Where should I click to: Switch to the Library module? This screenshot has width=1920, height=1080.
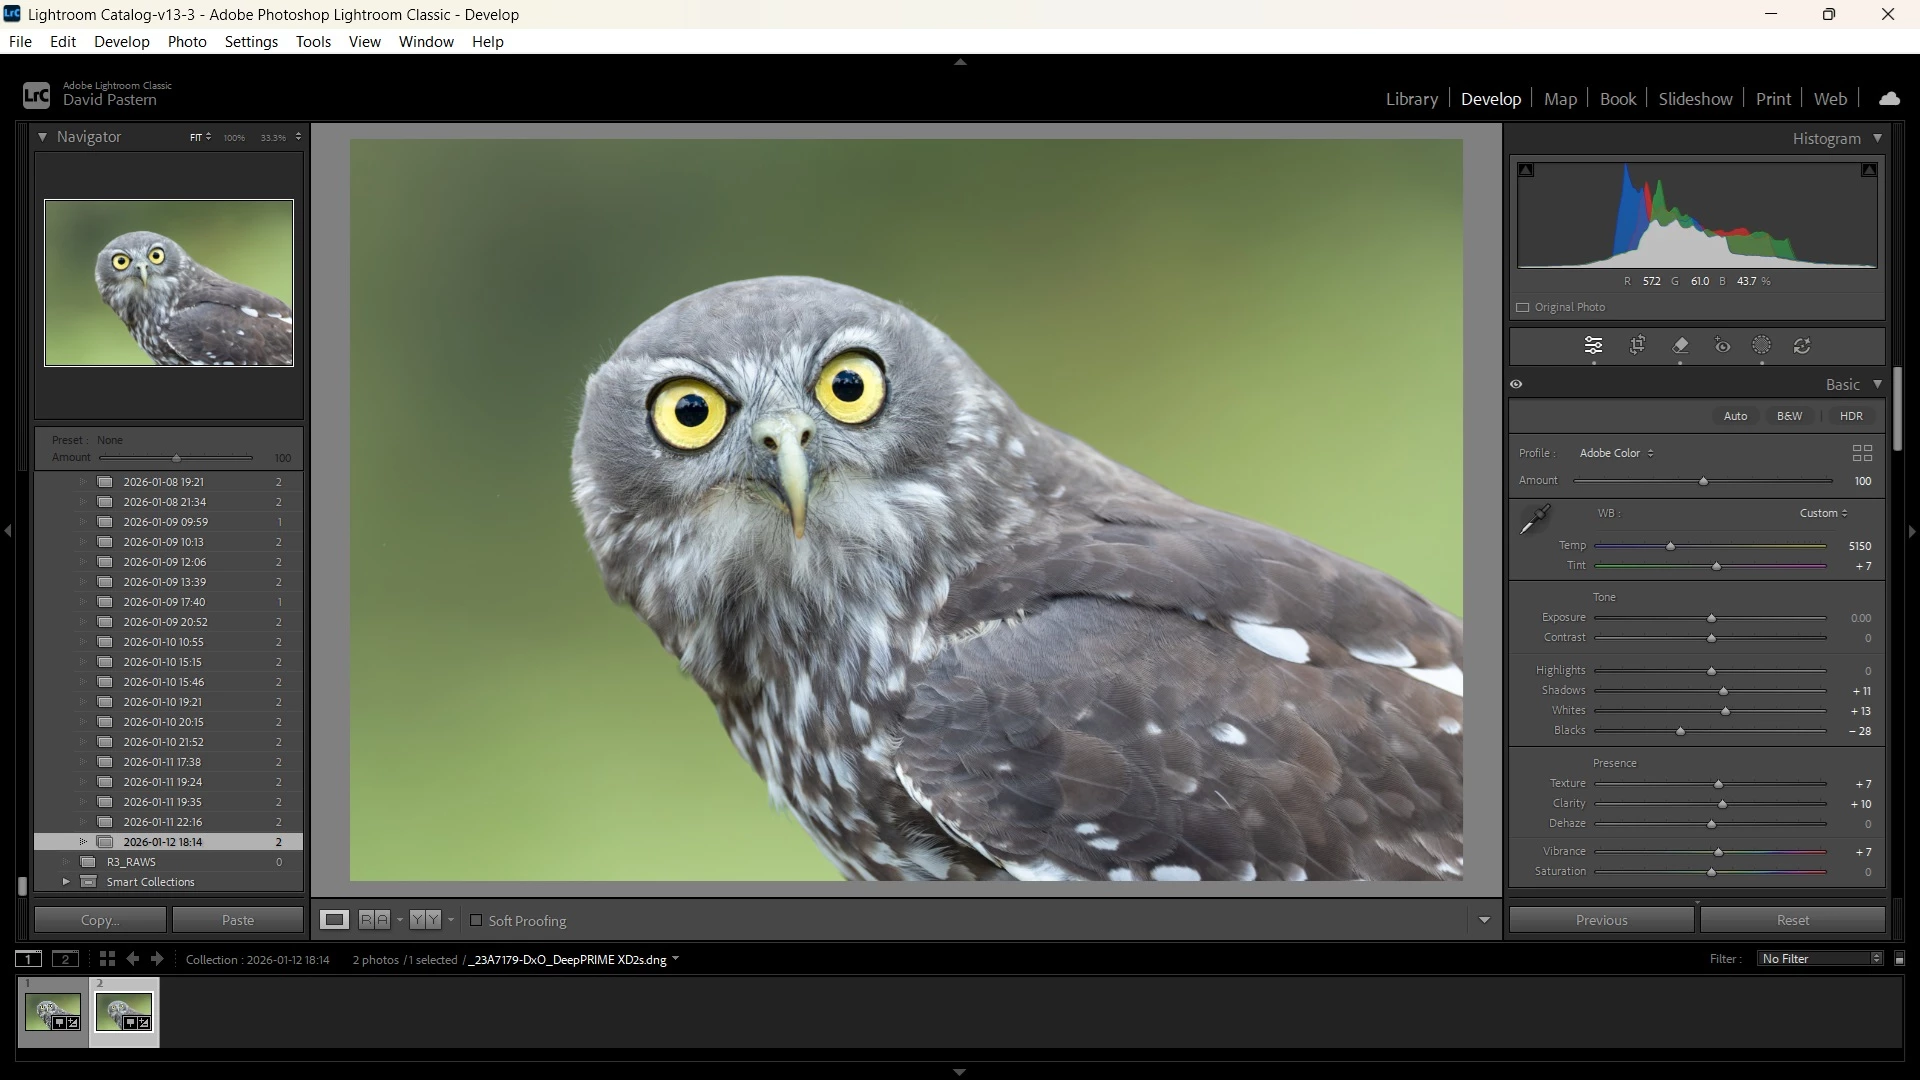pos(1411,99)
